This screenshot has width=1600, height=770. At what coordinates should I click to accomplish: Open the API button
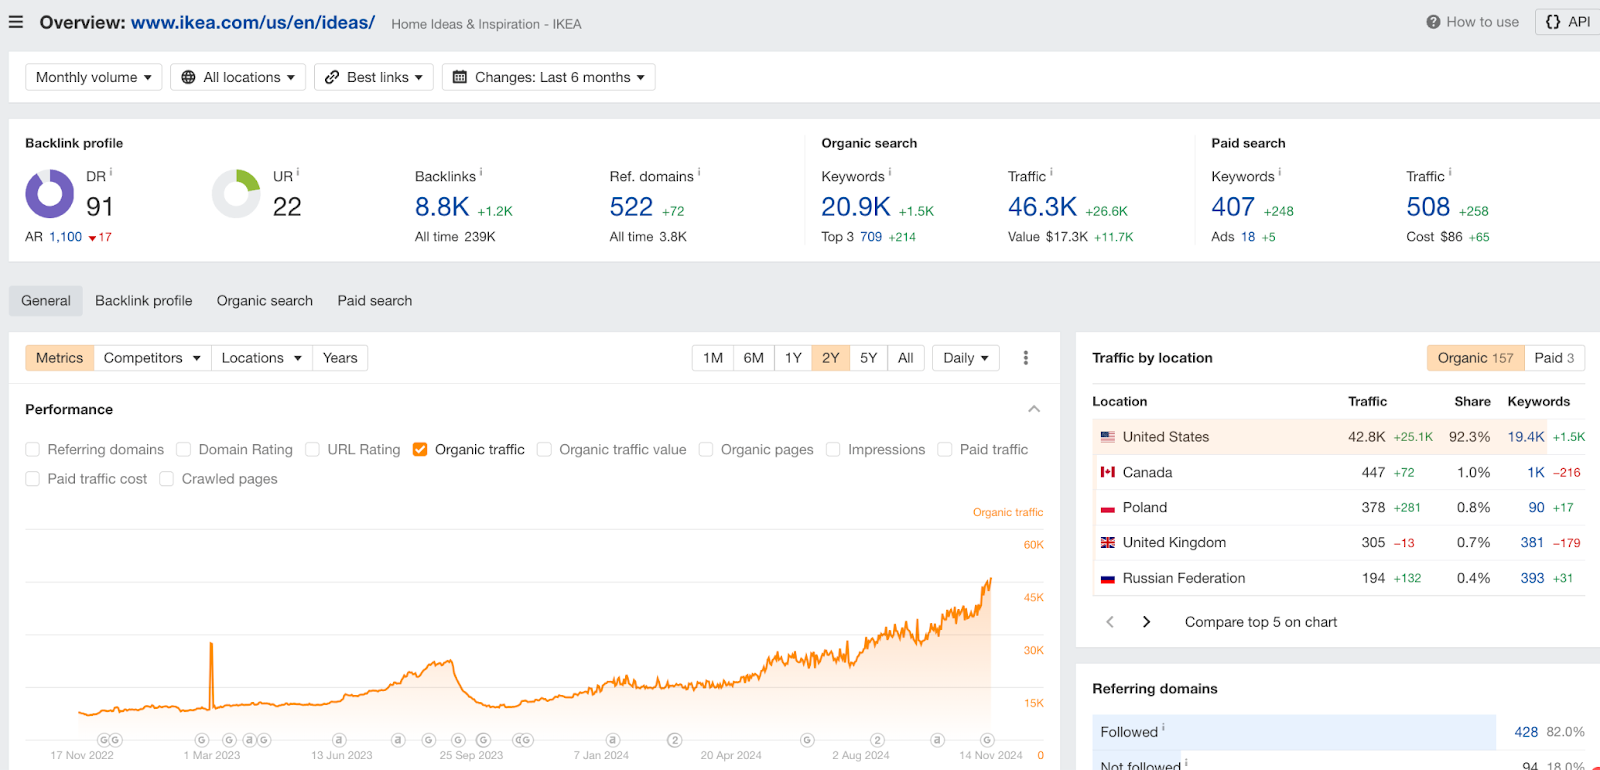1567,22
